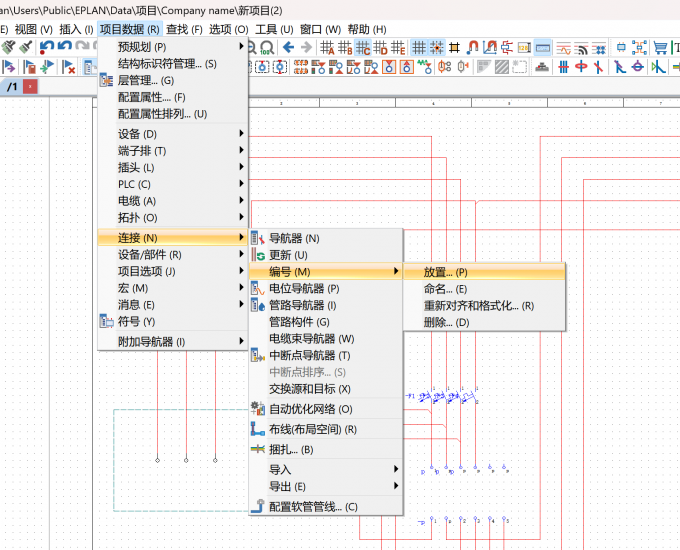
Task: Expand the 端子排 (T) submenu
Action: pos(173,151)
